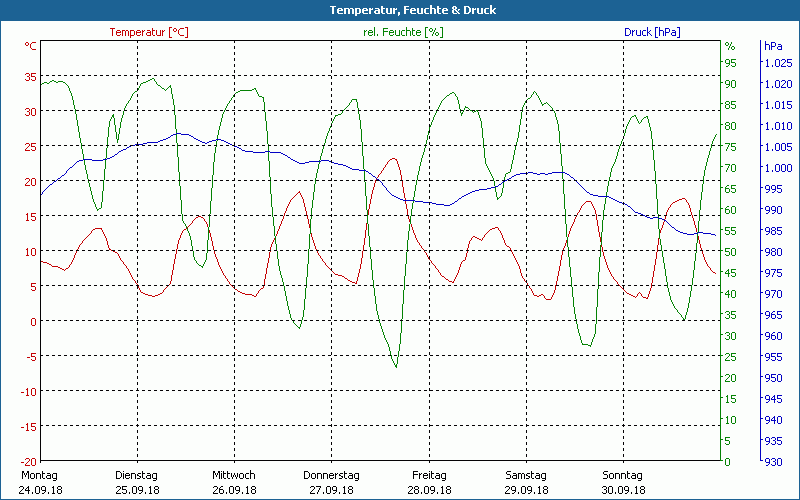800x500 pixels.
Task: Click the blue 'hPa' unit label on the pressure axis
Action: pyautogui.click(x=773, y=46)
